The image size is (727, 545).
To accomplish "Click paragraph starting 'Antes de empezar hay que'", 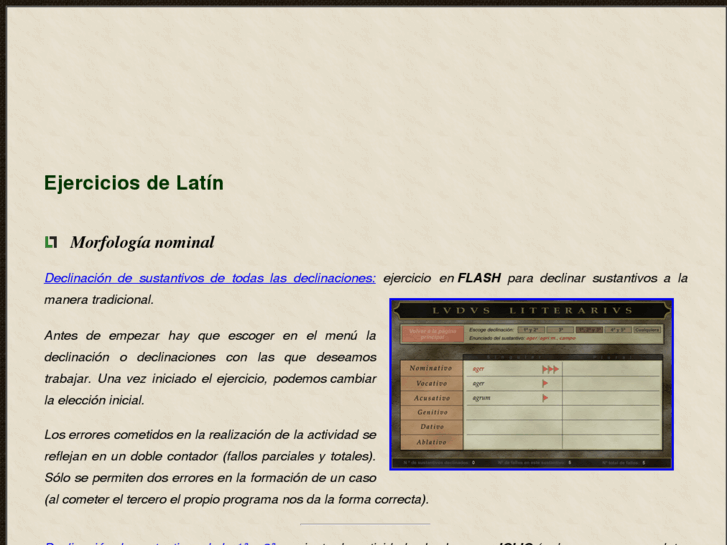I will (x=210, y=367).
